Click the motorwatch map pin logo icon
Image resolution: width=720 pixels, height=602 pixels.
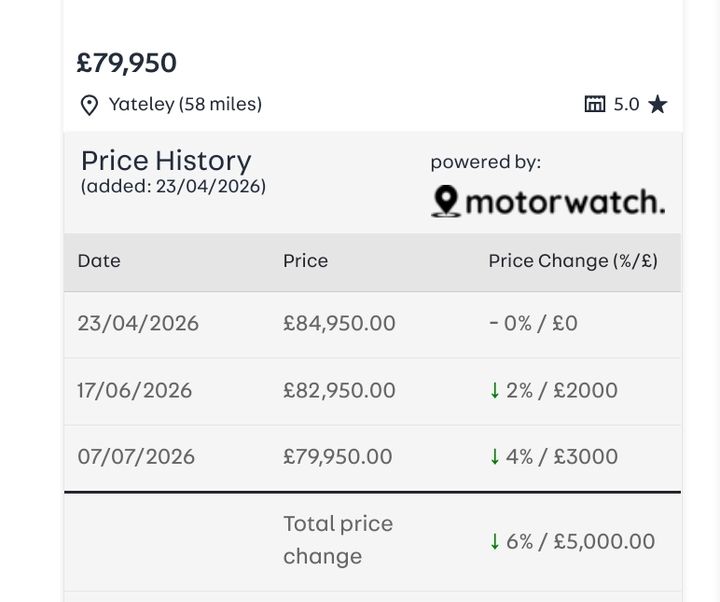point(446,201)
